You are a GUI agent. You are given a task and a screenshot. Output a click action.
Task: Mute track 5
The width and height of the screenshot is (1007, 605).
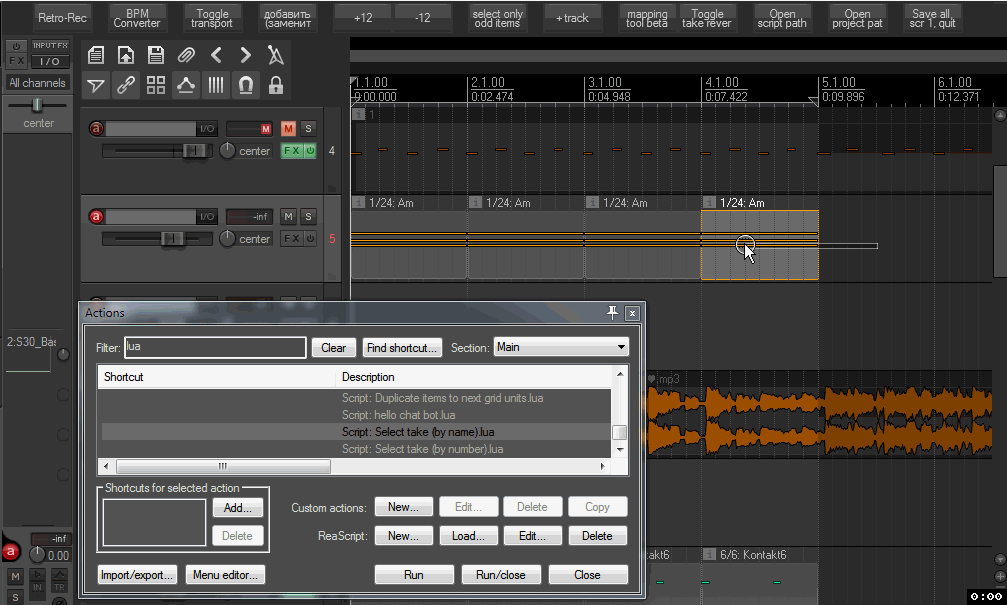click(288, 216)
